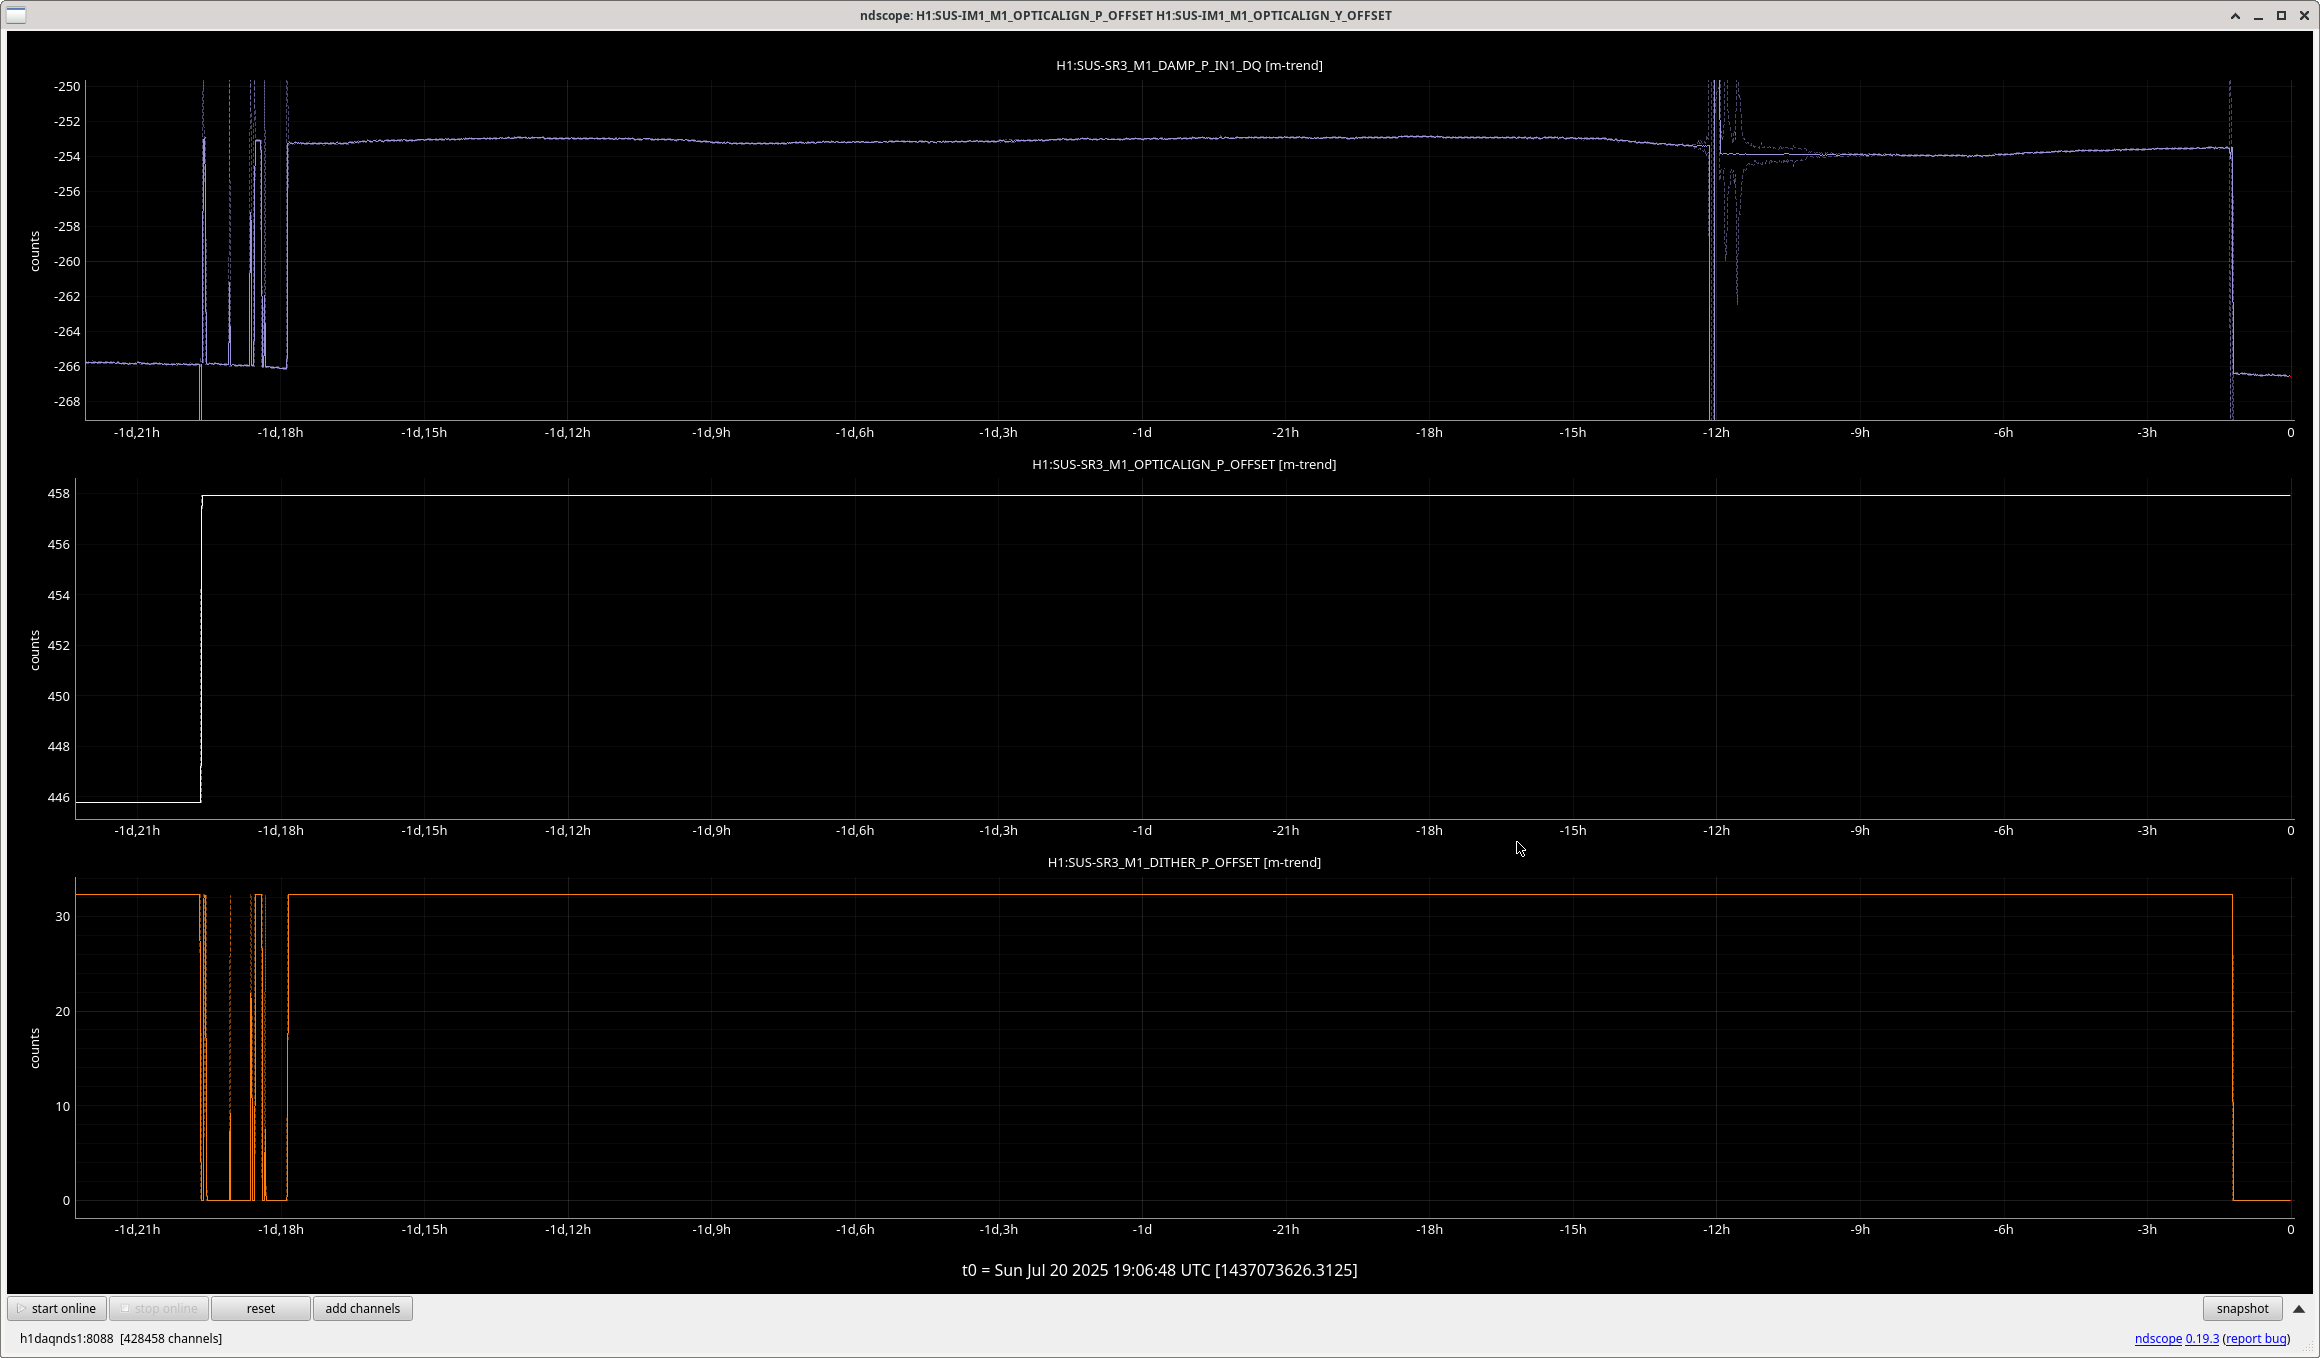Click the SR3_M1_OPTICALIGN_P_OFFSET plot title
The image size is (2320, 1358).
pos(1184,464)
